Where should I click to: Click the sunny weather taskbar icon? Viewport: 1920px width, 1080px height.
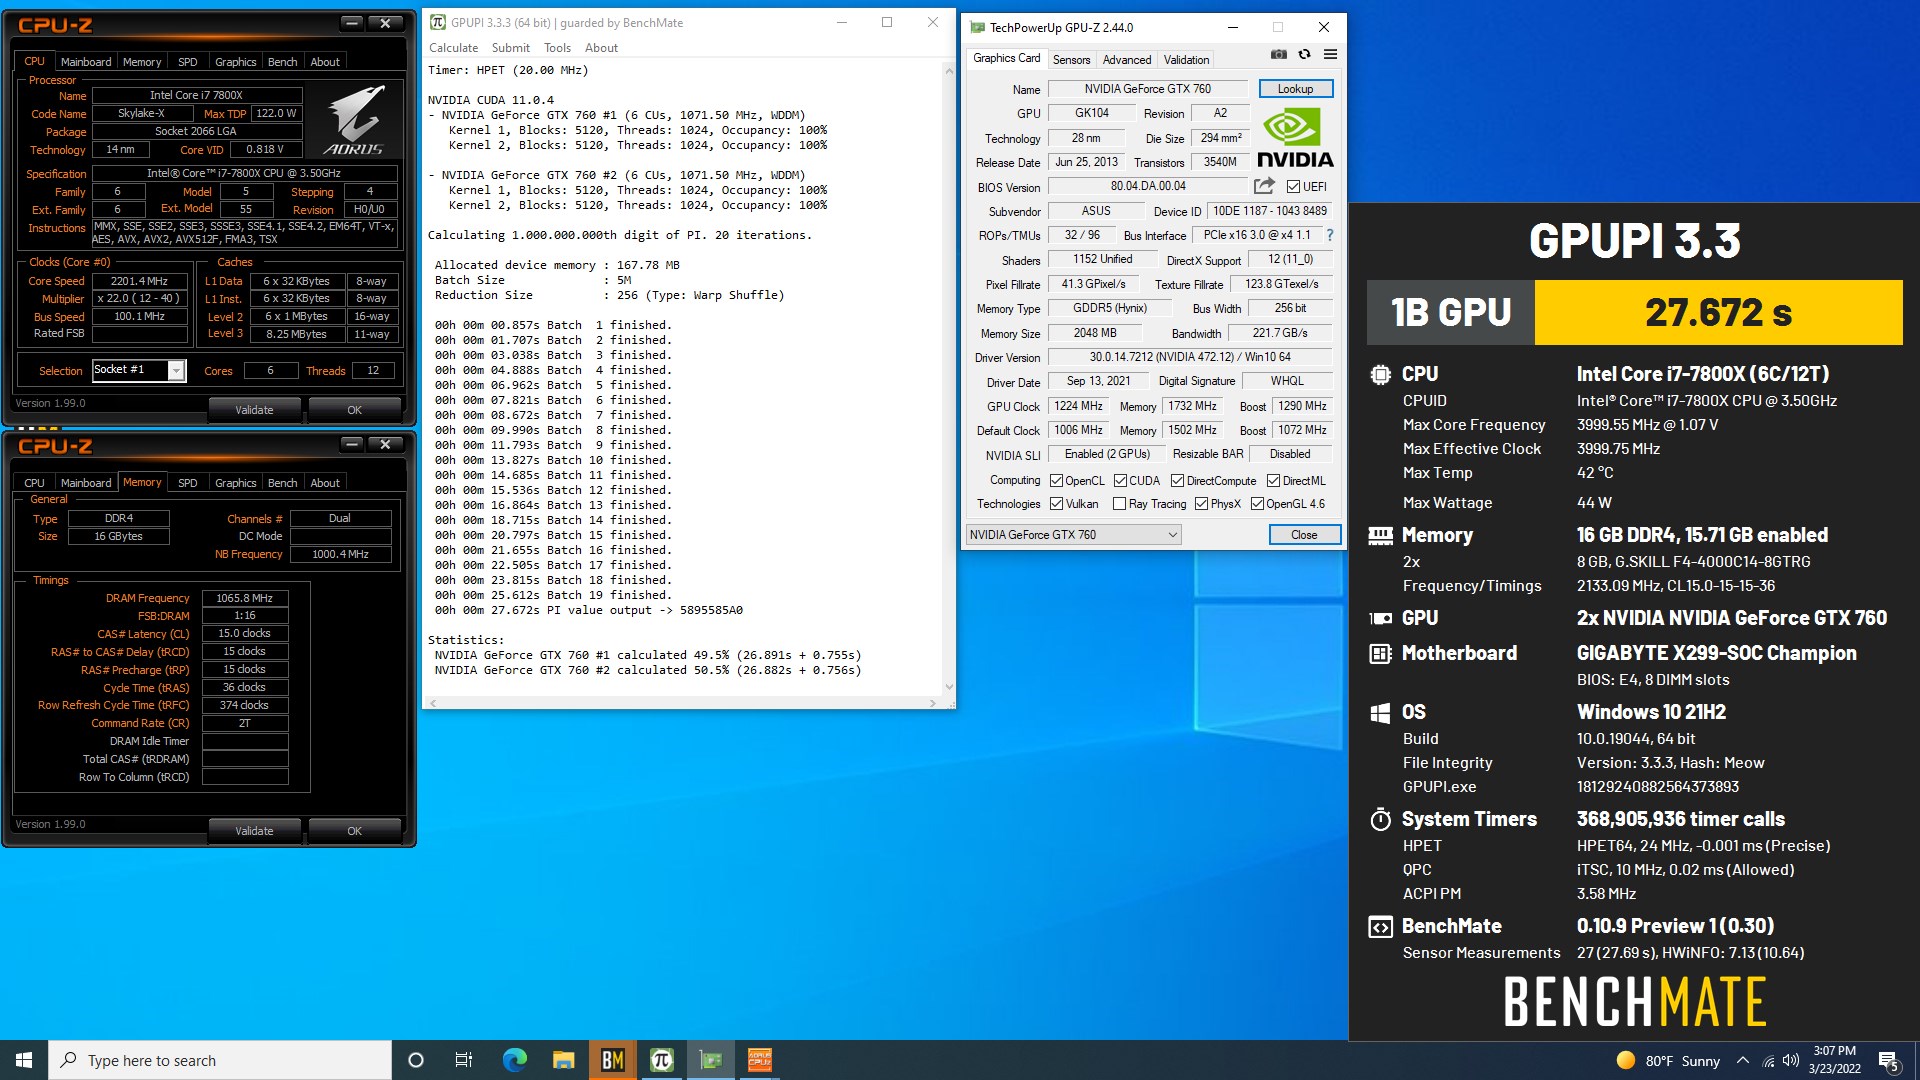pyautogui.click(x=1626, y=1060)
